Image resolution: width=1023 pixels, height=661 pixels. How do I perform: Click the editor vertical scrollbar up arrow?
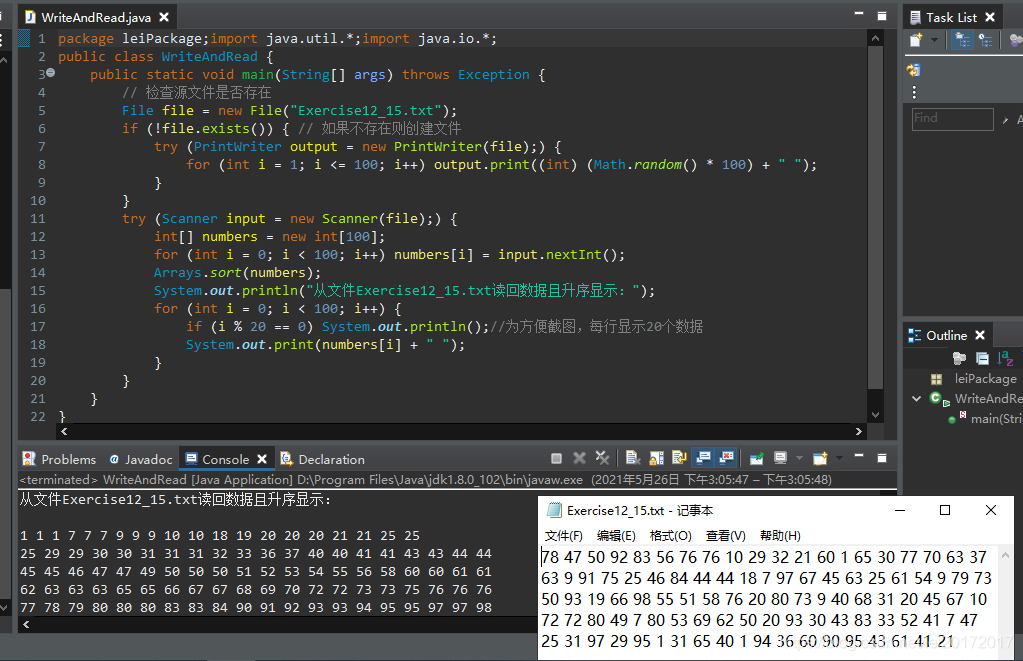coord(875,38)
